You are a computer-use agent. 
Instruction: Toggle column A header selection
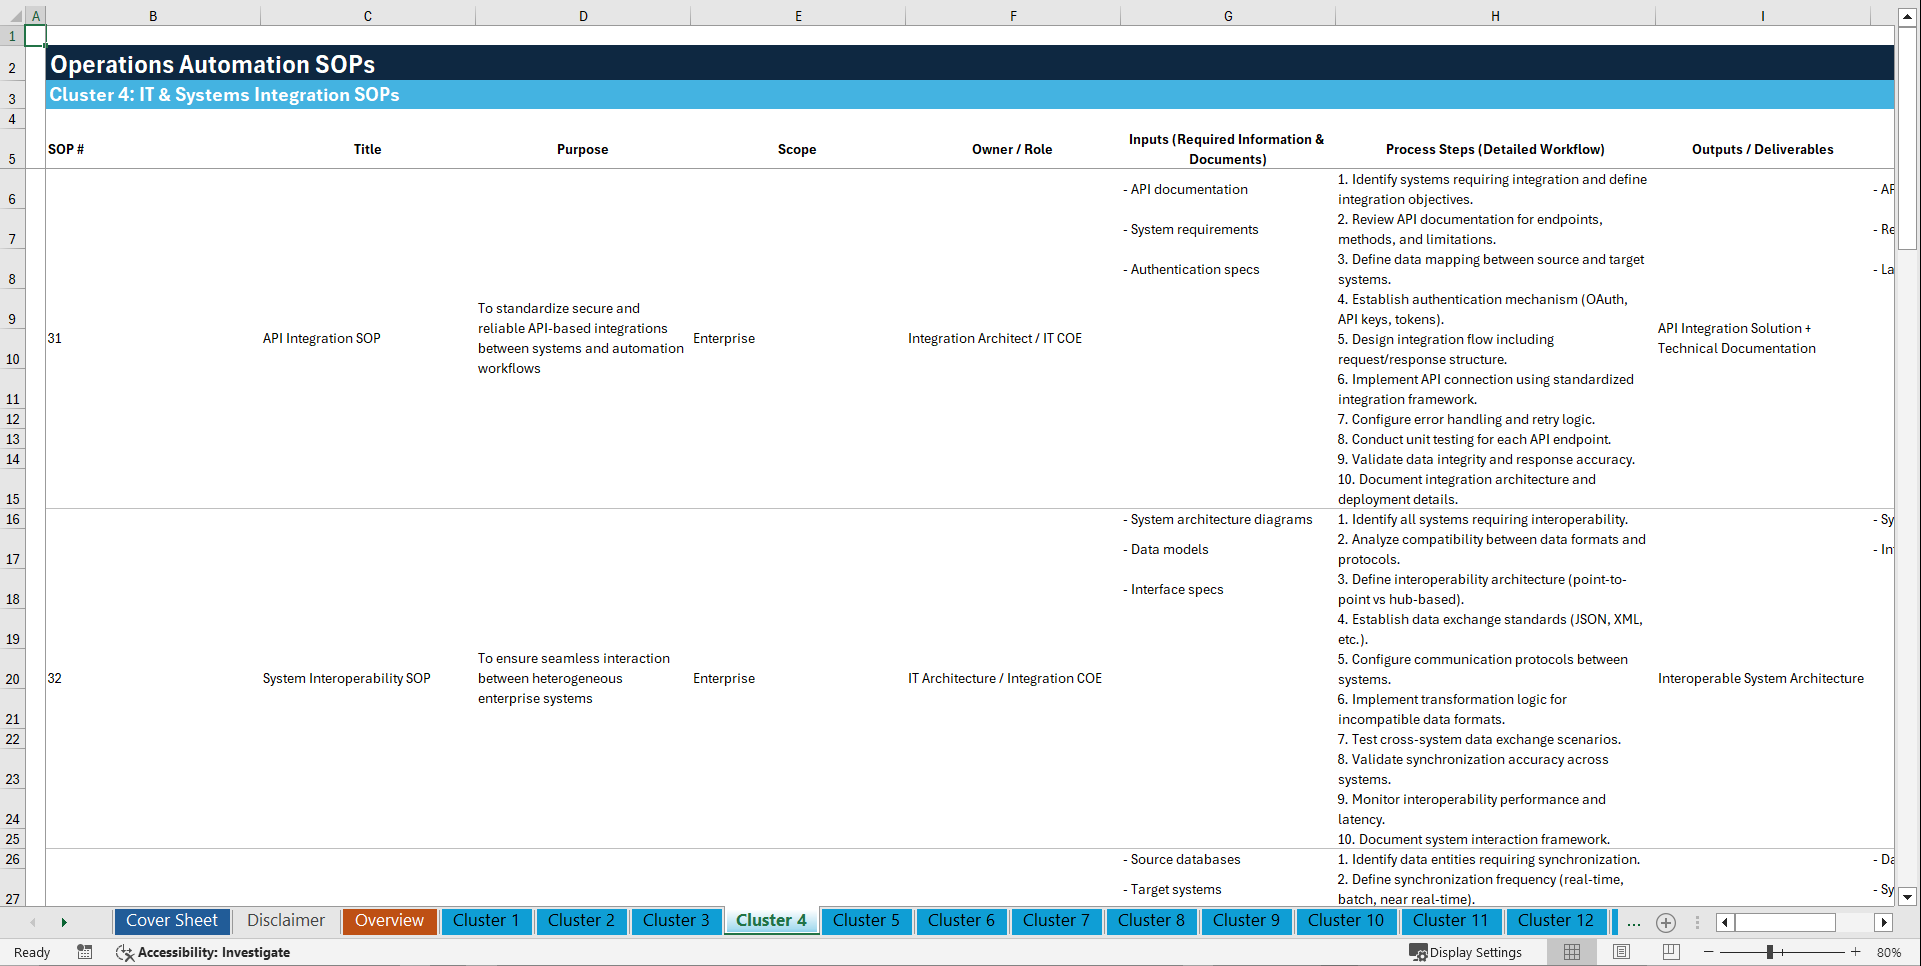(37, 16)
